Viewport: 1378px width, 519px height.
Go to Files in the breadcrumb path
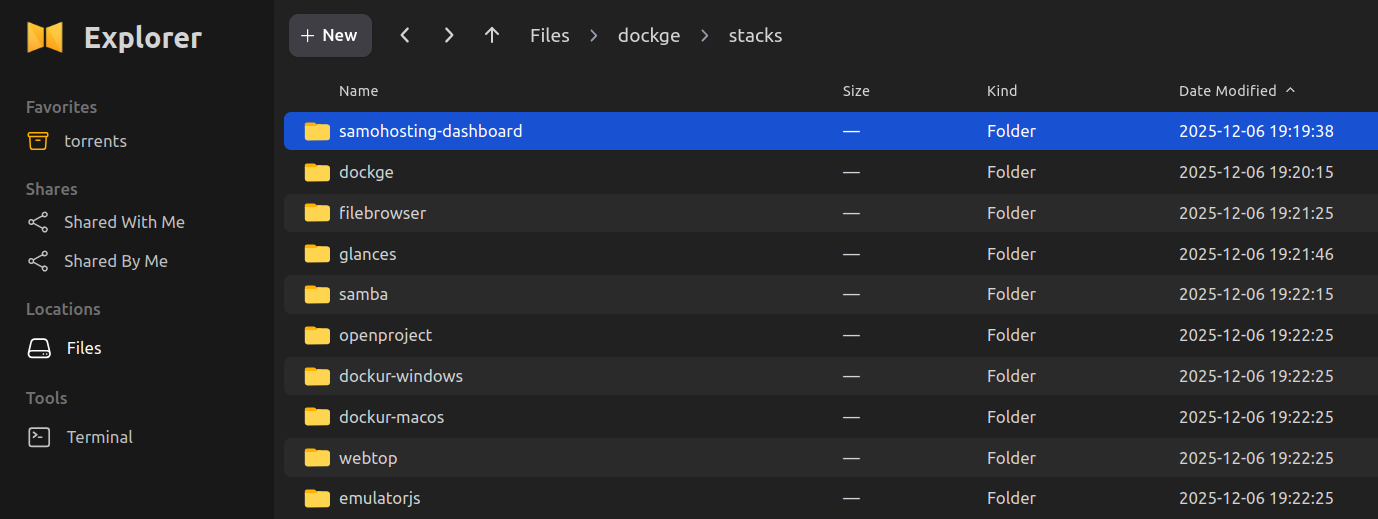549,36
